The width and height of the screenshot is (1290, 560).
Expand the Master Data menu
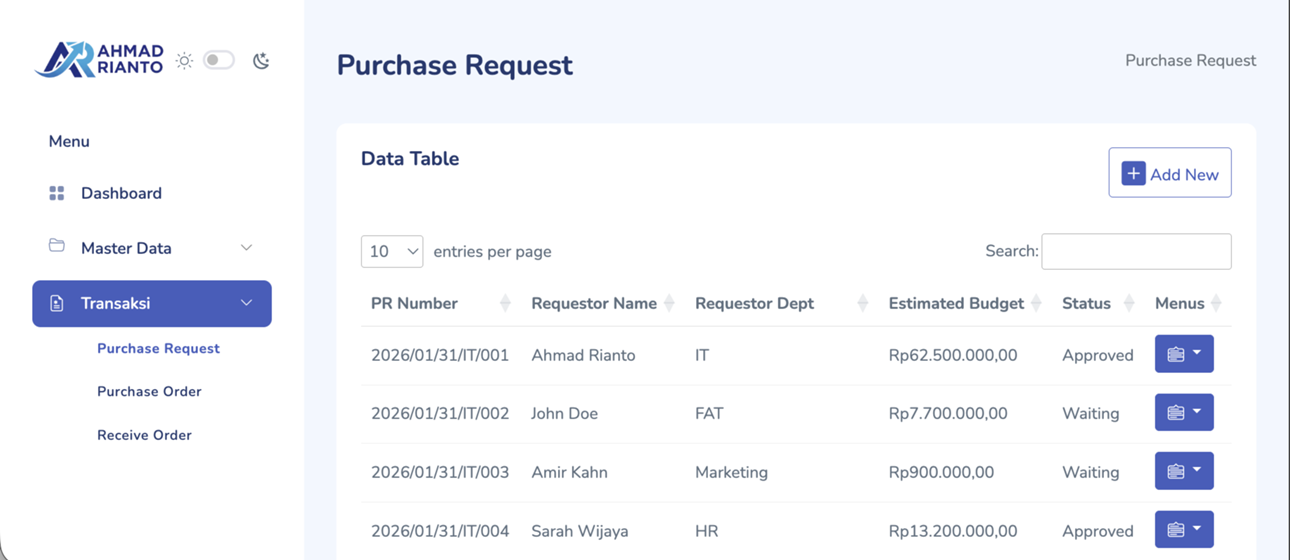(x=152, y=248)
